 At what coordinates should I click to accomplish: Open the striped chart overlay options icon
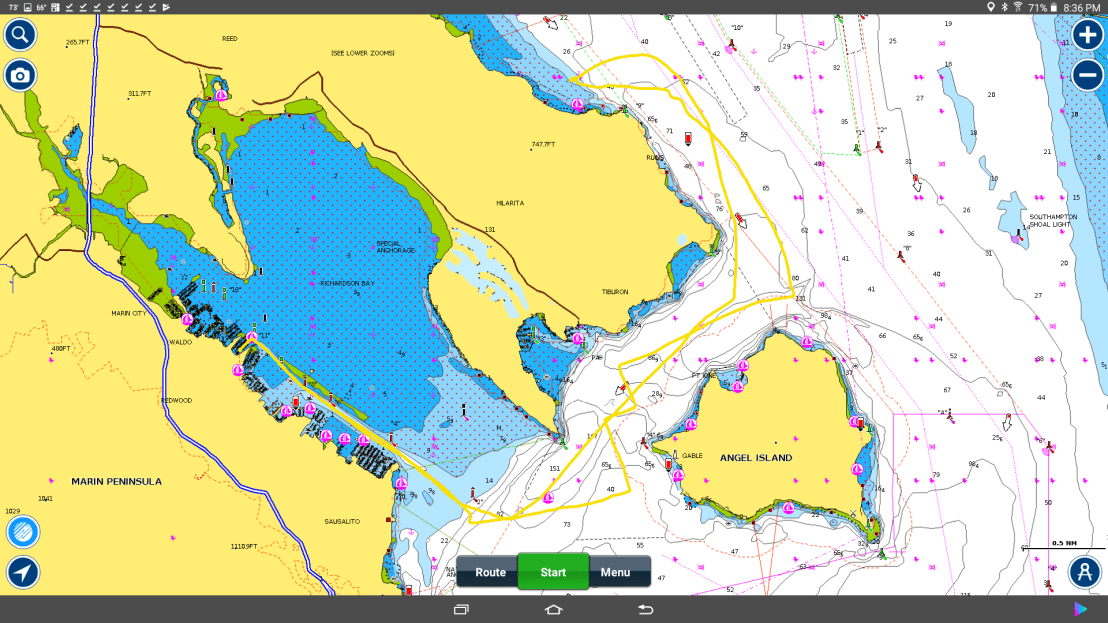click(x=22, y=531)
